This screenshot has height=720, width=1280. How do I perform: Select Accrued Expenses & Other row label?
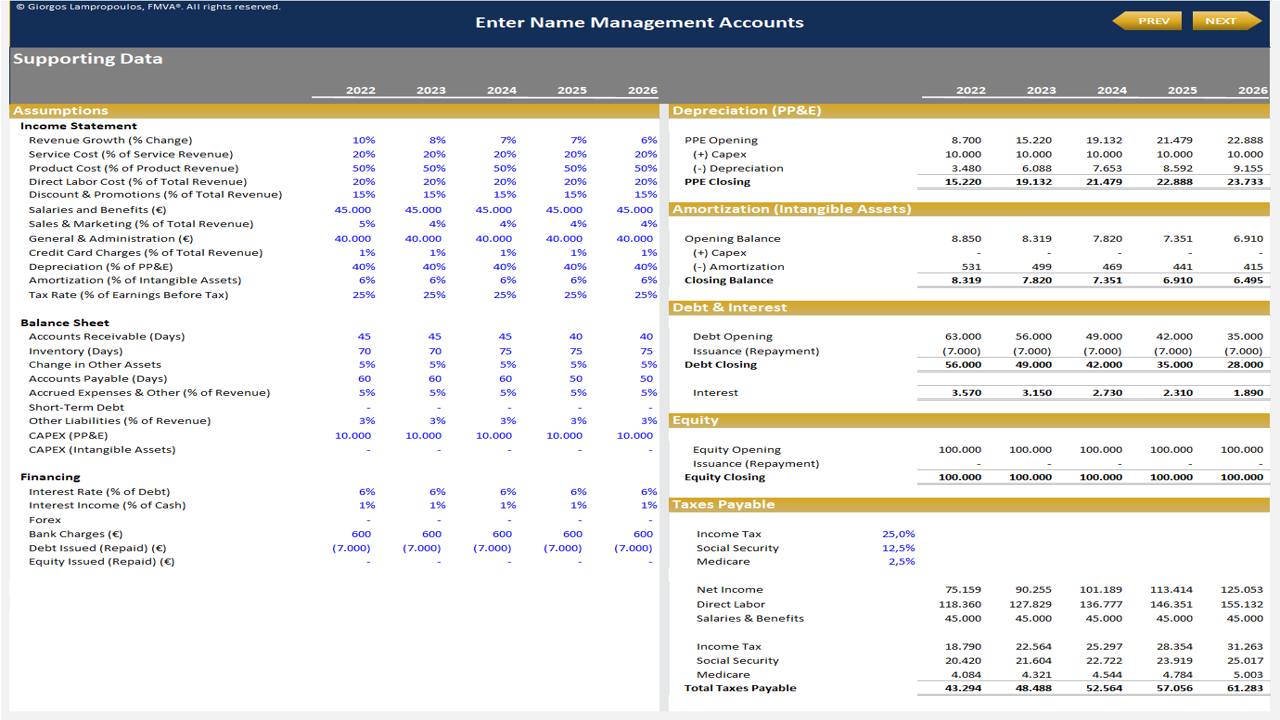point(149,393)
